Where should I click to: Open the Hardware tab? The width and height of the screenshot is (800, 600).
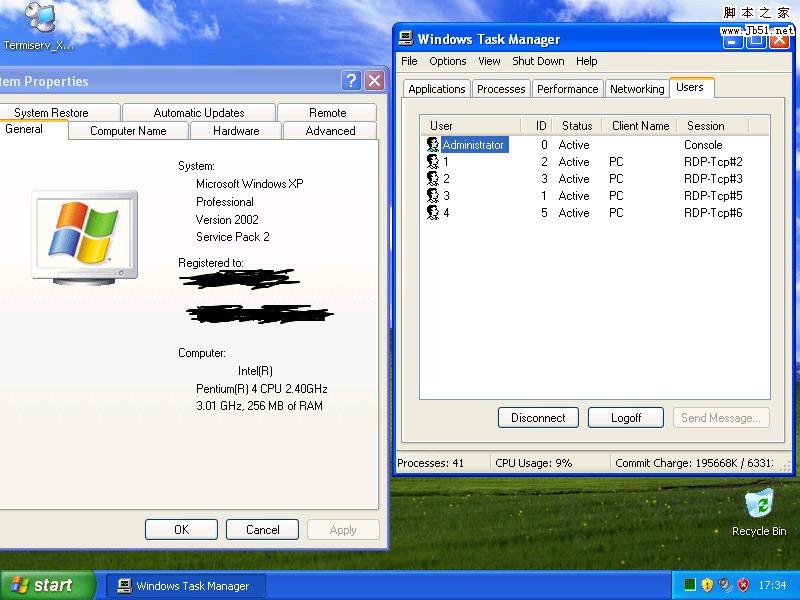click(x=236, y=131)
